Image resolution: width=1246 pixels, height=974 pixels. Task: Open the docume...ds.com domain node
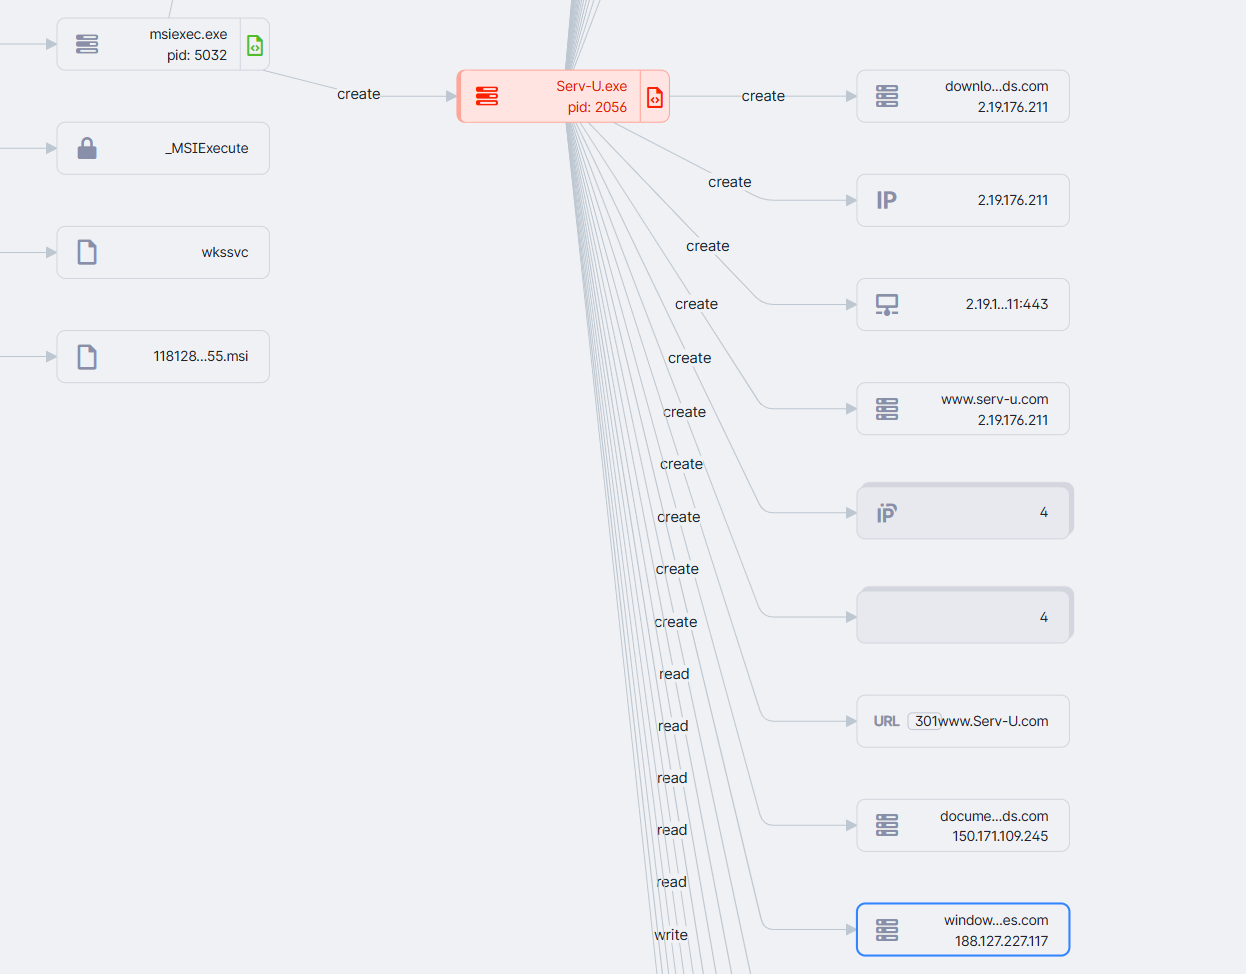963,825
